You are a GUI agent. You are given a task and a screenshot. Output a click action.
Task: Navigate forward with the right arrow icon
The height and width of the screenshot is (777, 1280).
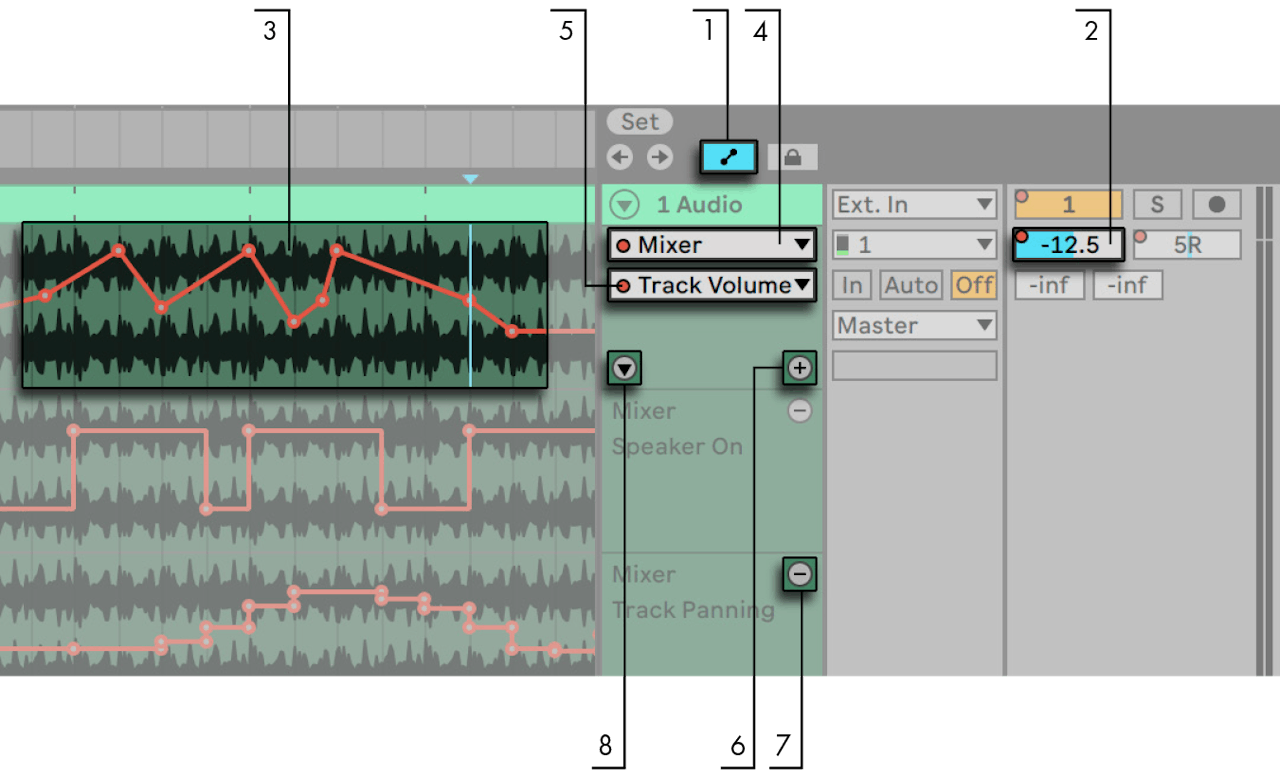[x=659, y=156]
